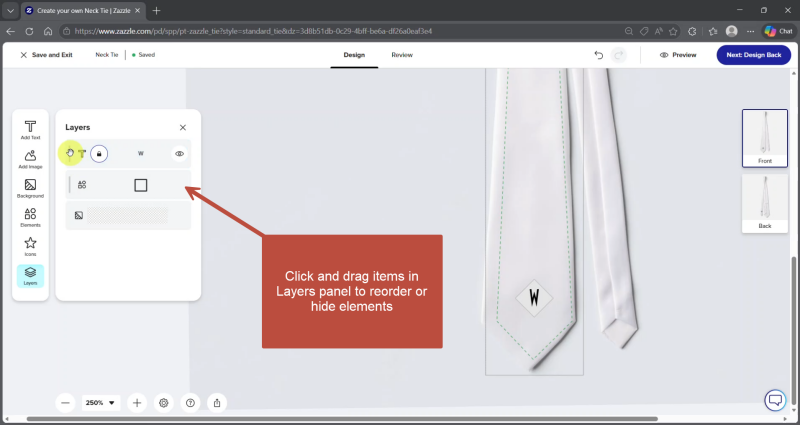Close the Zazzle Neck Tie tab
The image size is (800, 425).
tap(138, 11)
